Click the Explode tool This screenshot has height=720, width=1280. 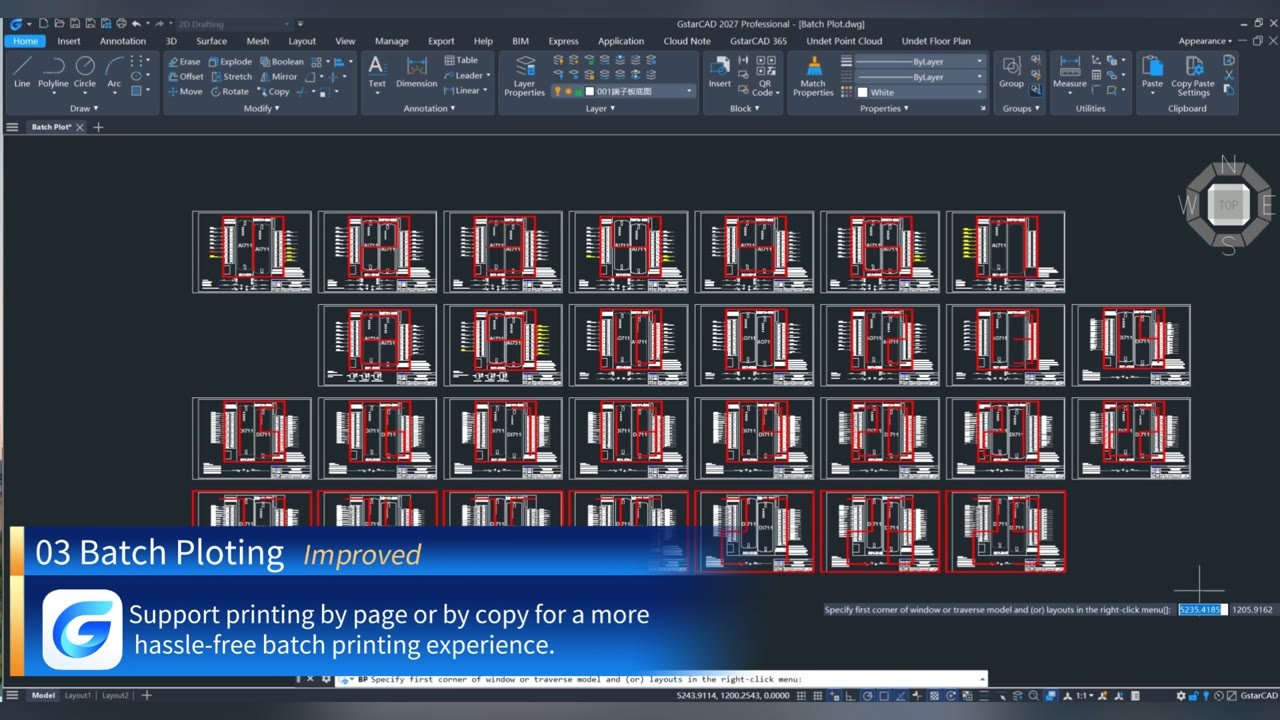coord(230,62)
